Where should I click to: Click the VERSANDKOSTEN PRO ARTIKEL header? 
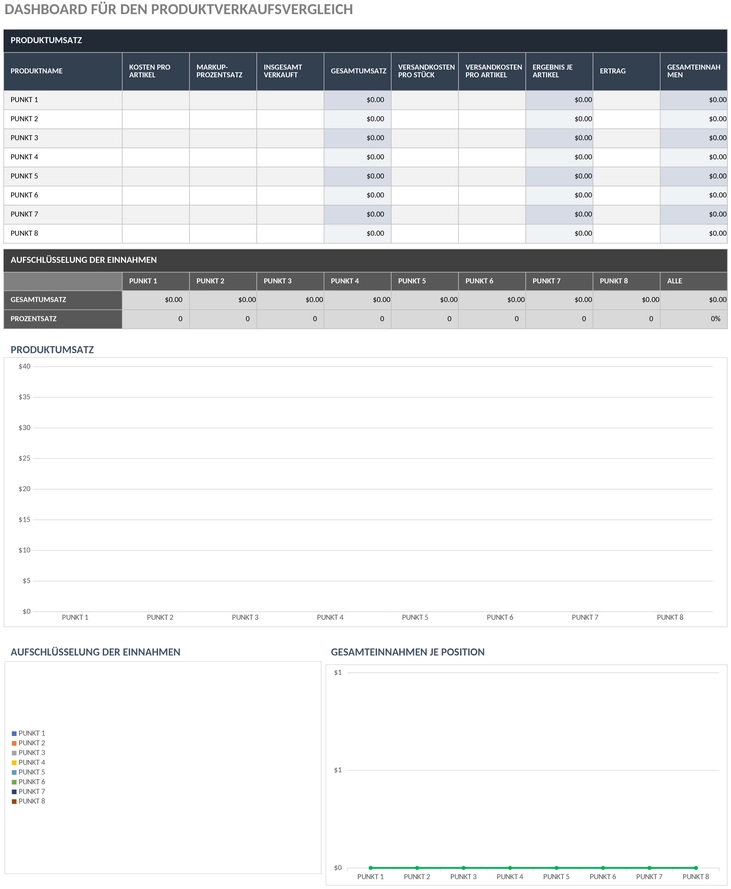pos(492,71)
